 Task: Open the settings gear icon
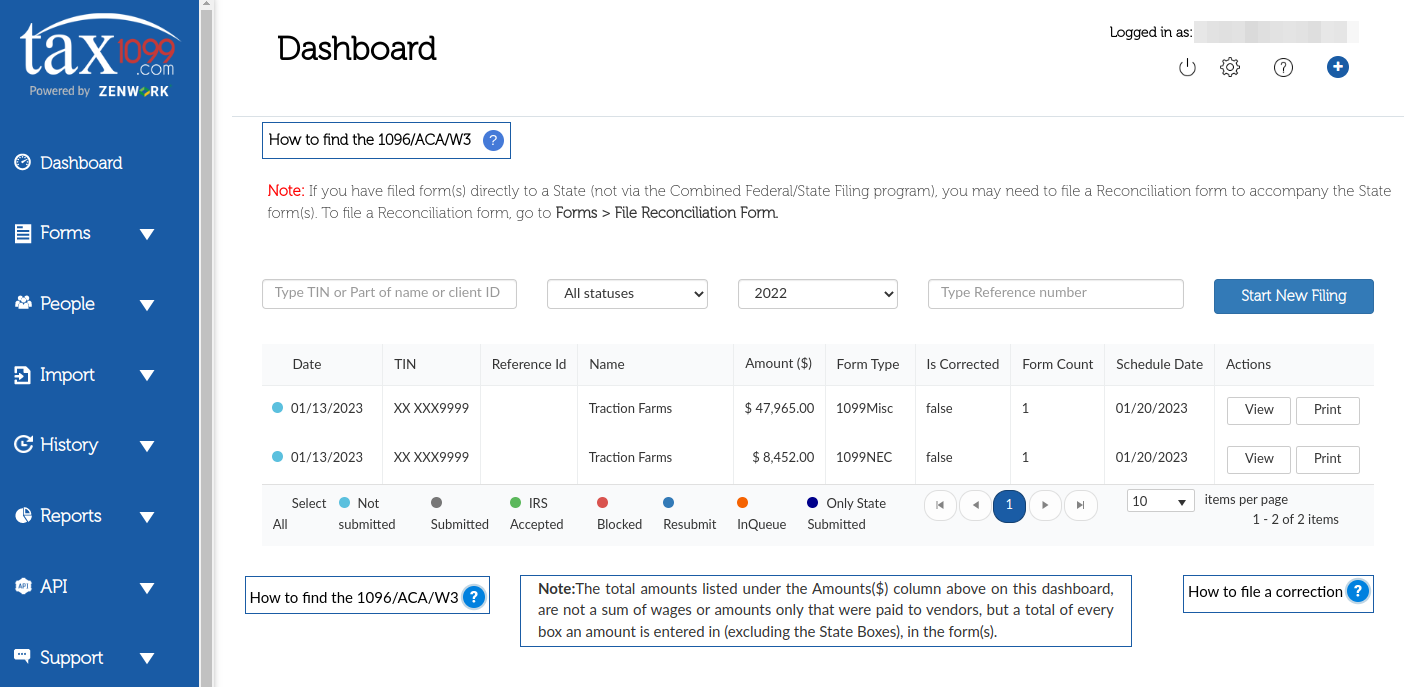pos(1230,68)
